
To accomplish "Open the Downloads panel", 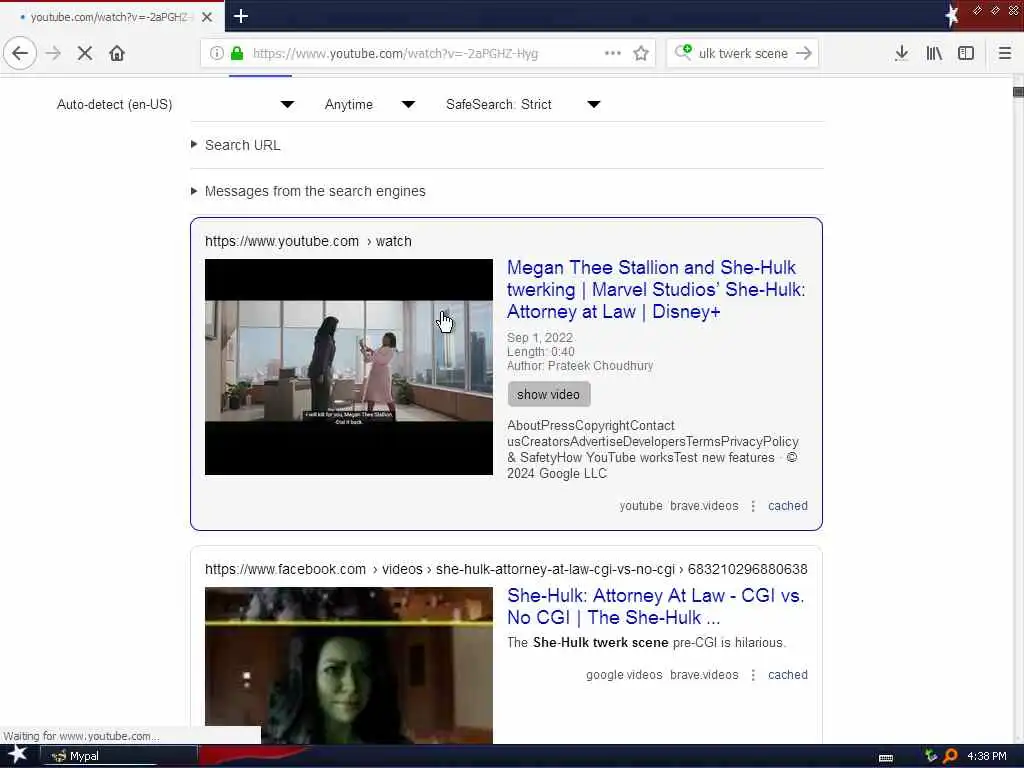I will coord(902,53).
